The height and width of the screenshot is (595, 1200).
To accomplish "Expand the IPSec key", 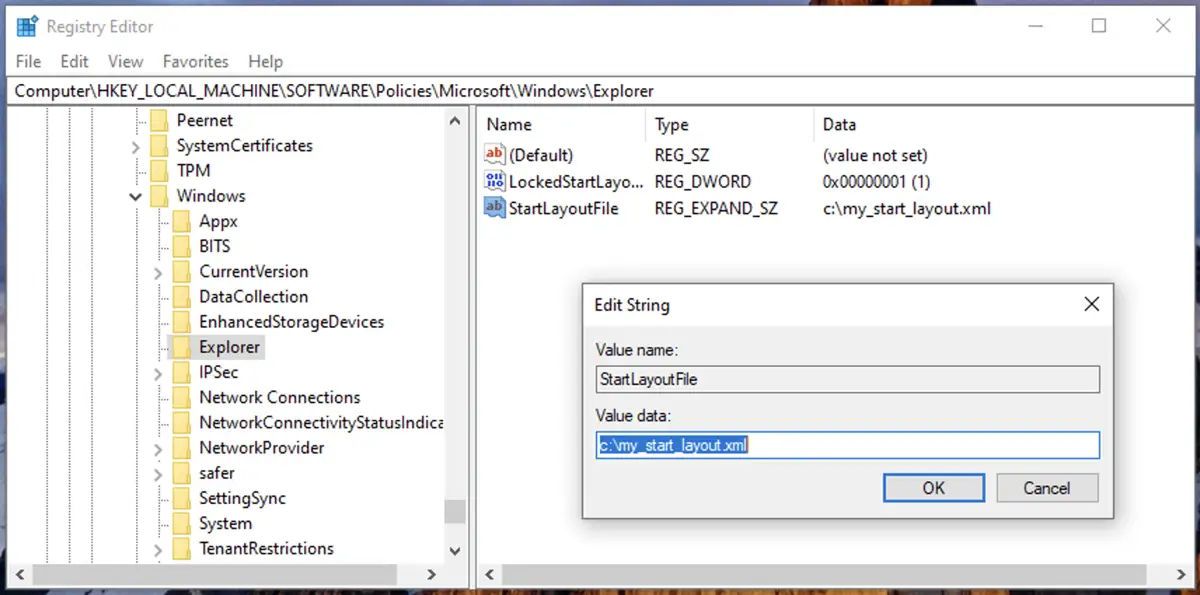I will (x=159, y=373).
